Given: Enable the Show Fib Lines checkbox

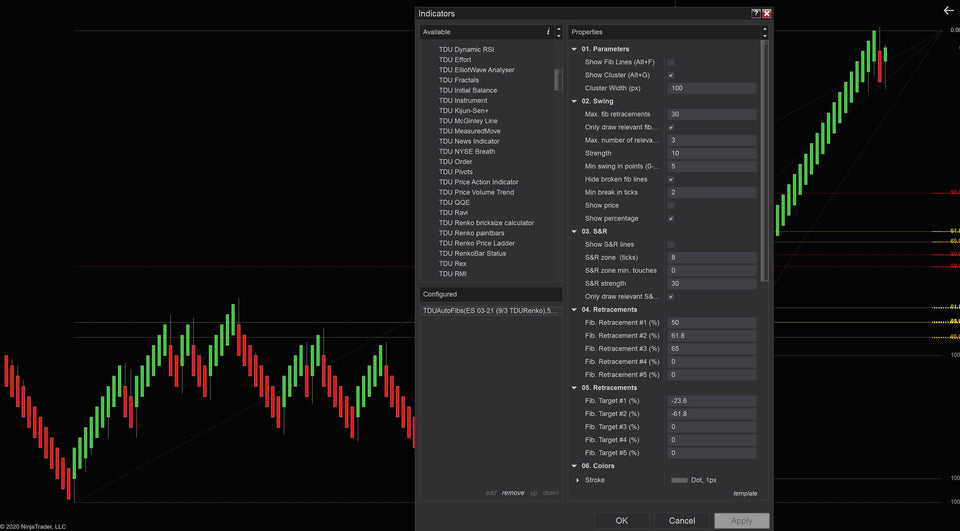Looking at the screenshot, I should point(671,62).
